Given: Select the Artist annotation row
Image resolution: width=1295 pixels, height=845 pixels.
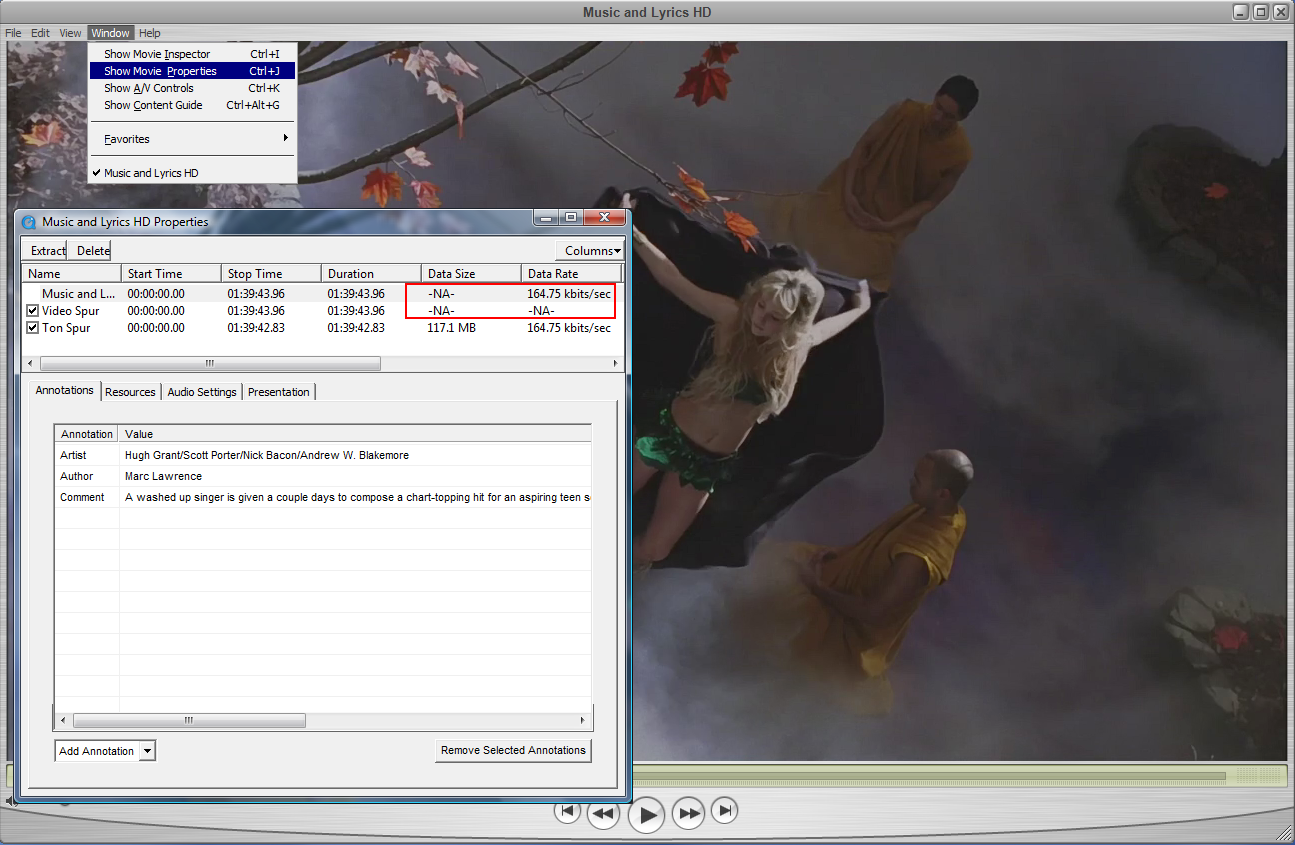Looking at the screenshot, I should (323, 455).
